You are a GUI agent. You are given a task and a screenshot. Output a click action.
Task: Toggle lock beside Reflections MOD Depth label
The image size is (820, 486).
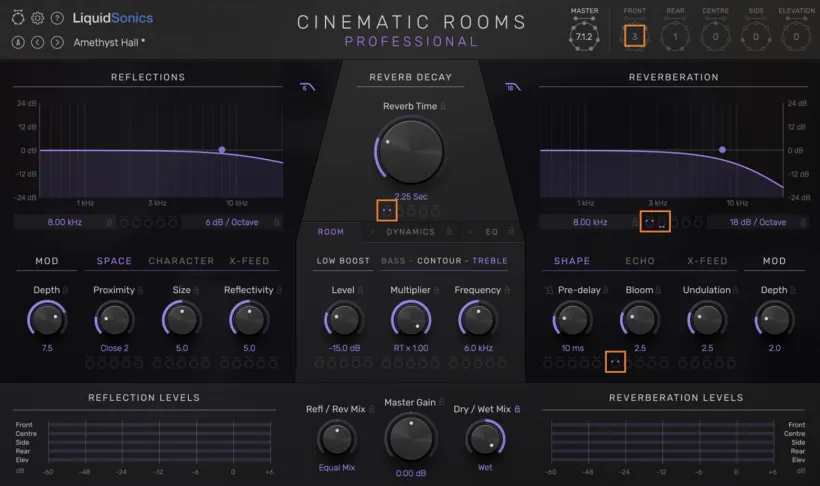coord(65,290)
